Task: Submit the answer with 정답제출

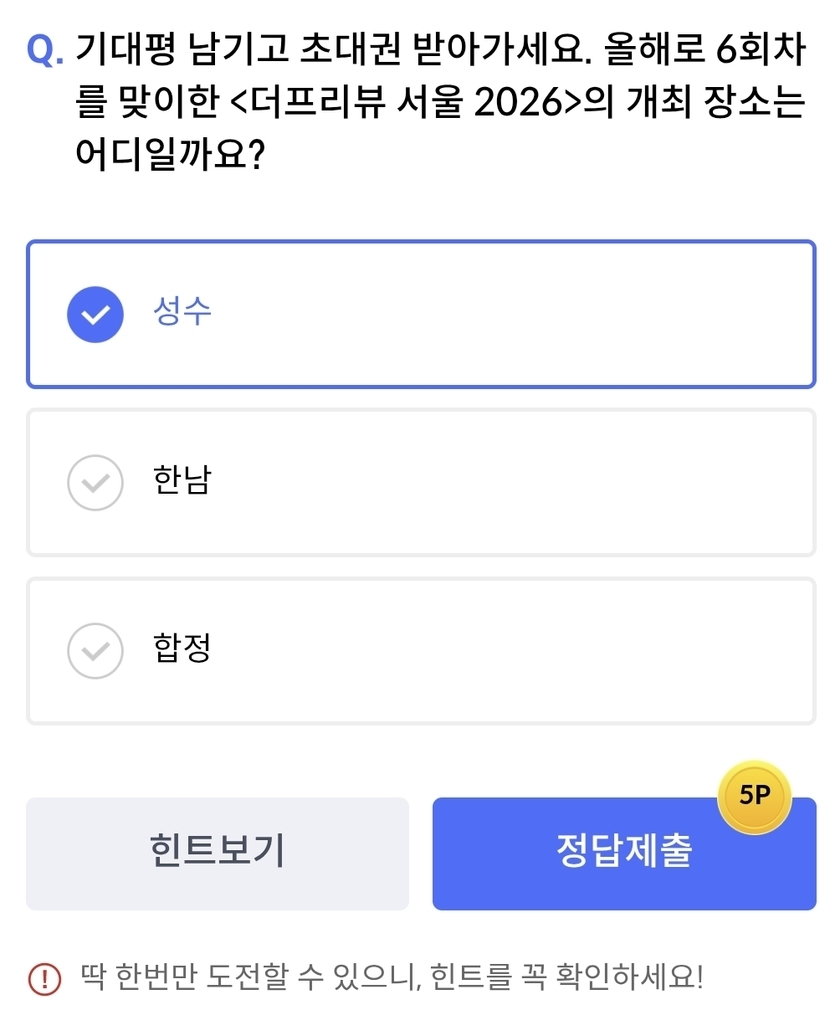Action: pos(623,853)
